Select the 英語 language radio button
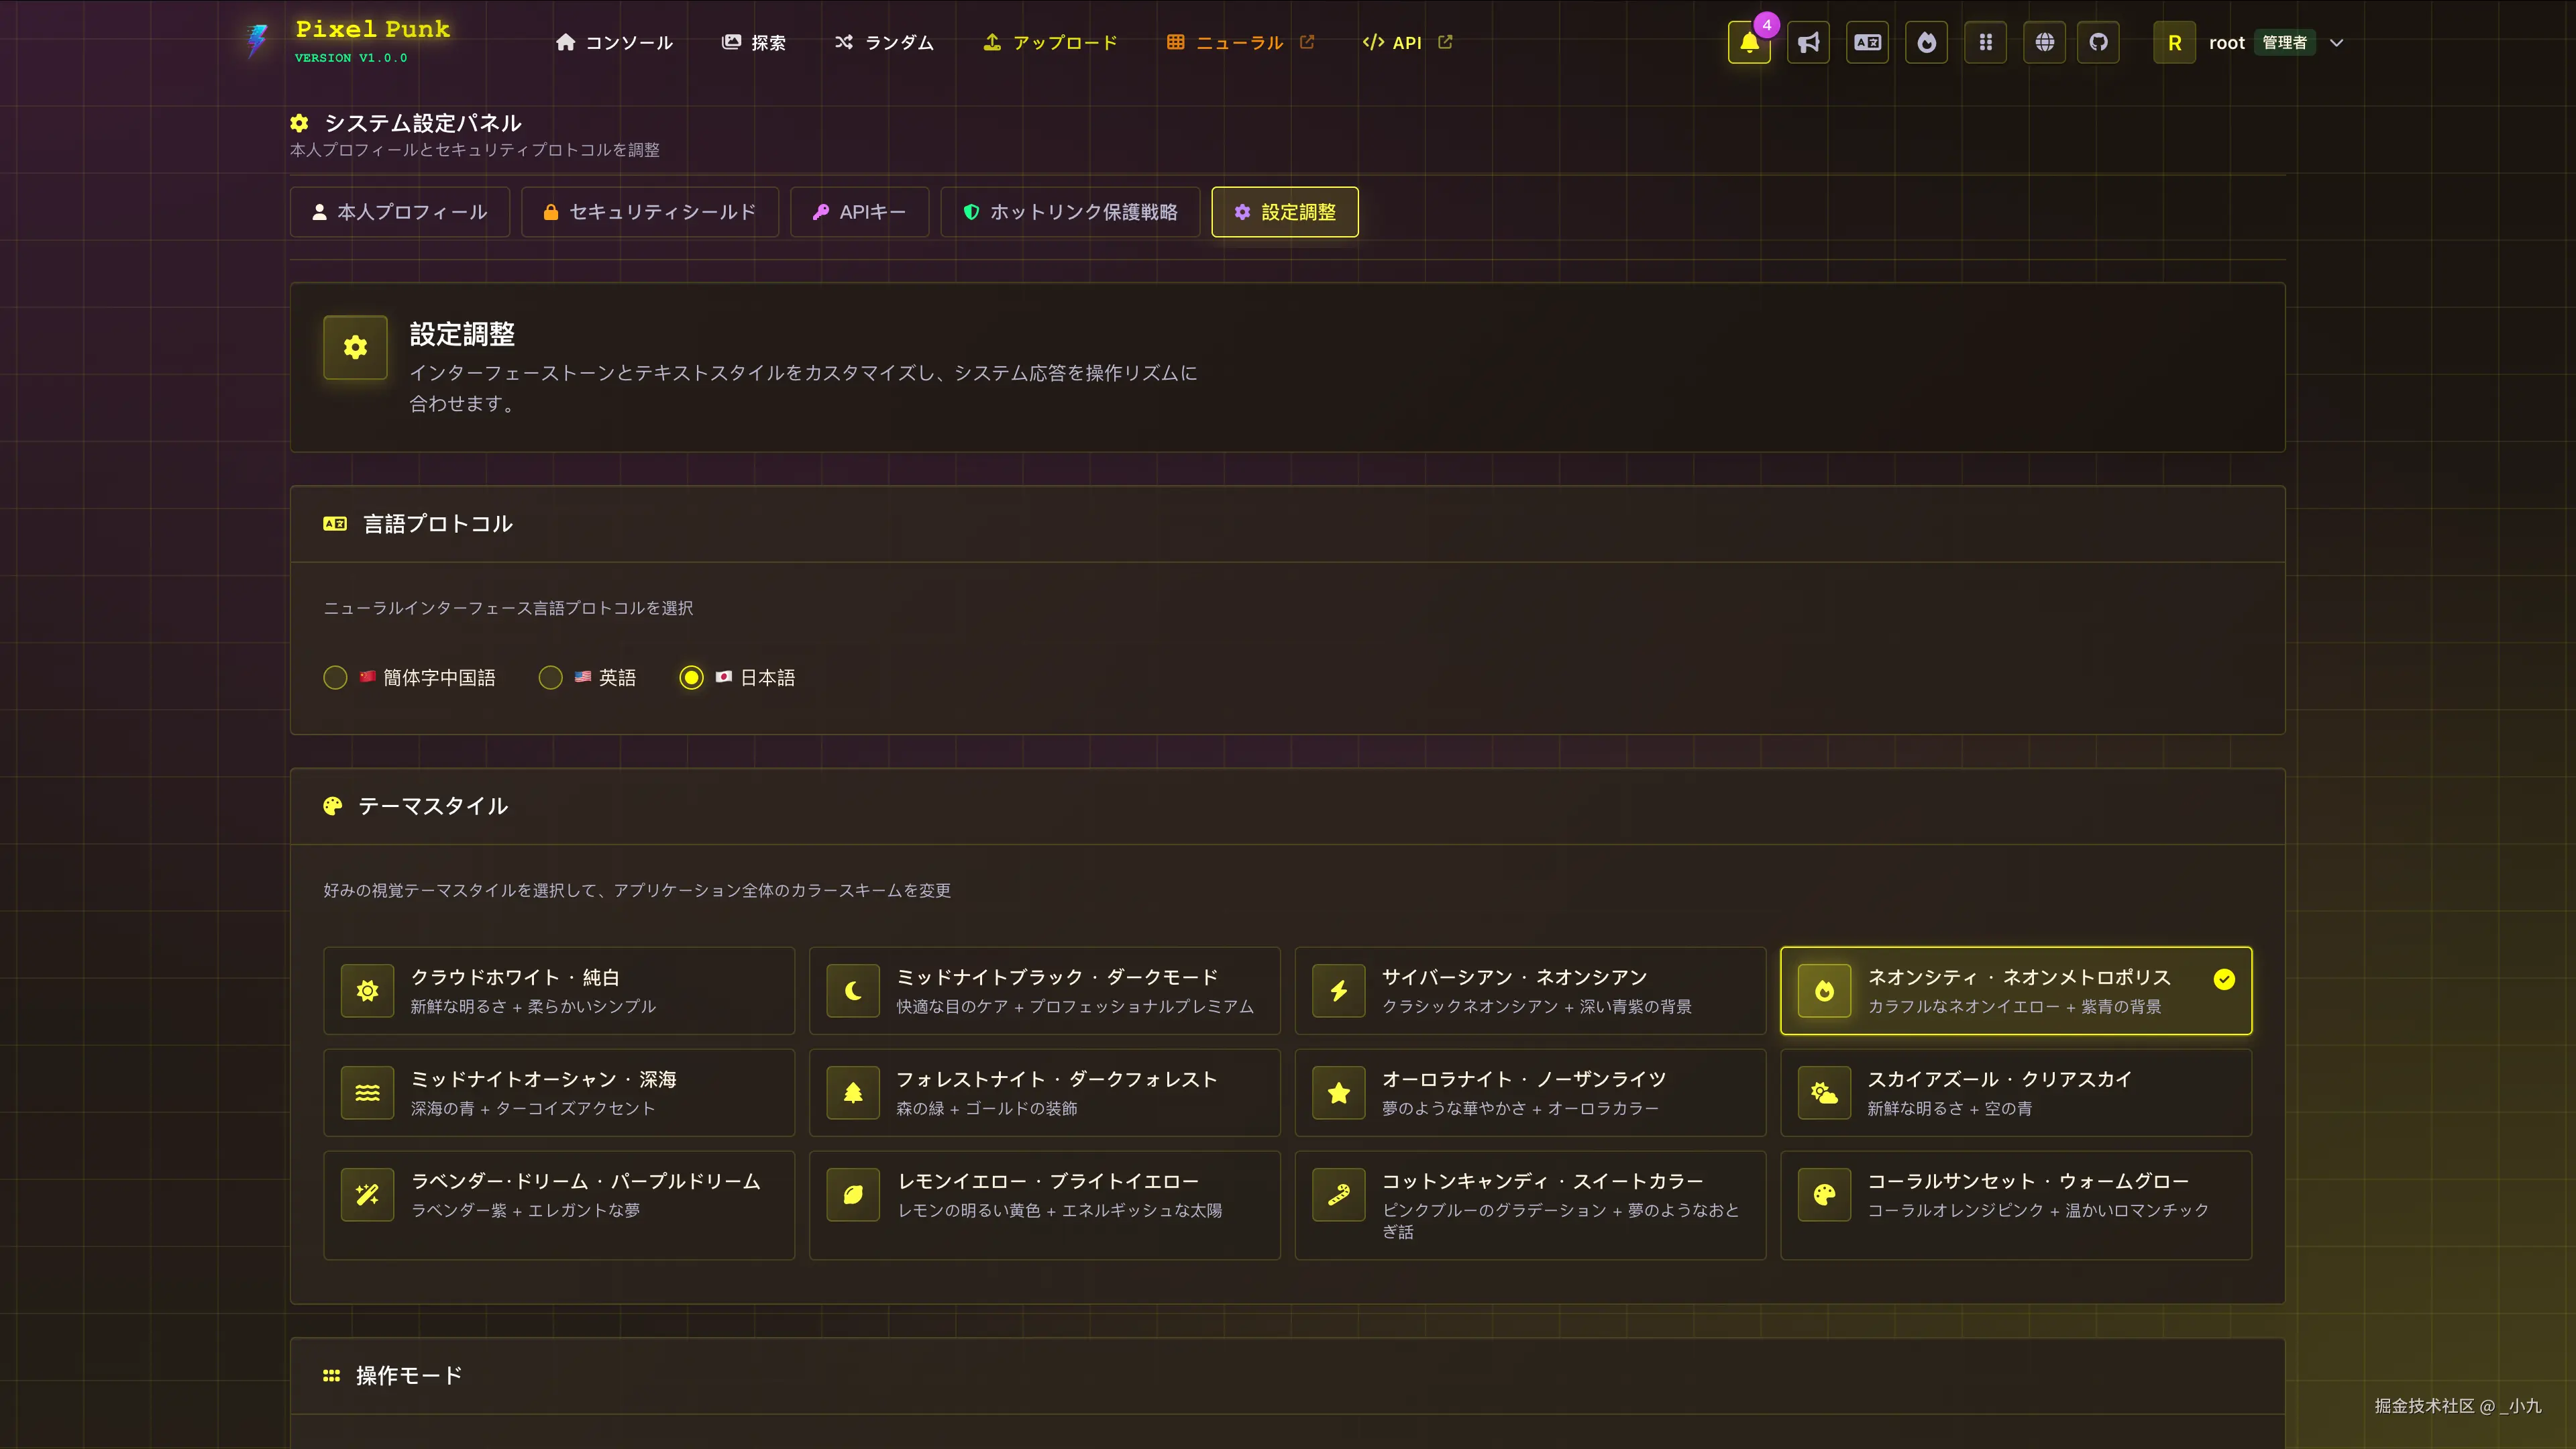This screenshot has height=1449, width=2576. pos(550,677)
